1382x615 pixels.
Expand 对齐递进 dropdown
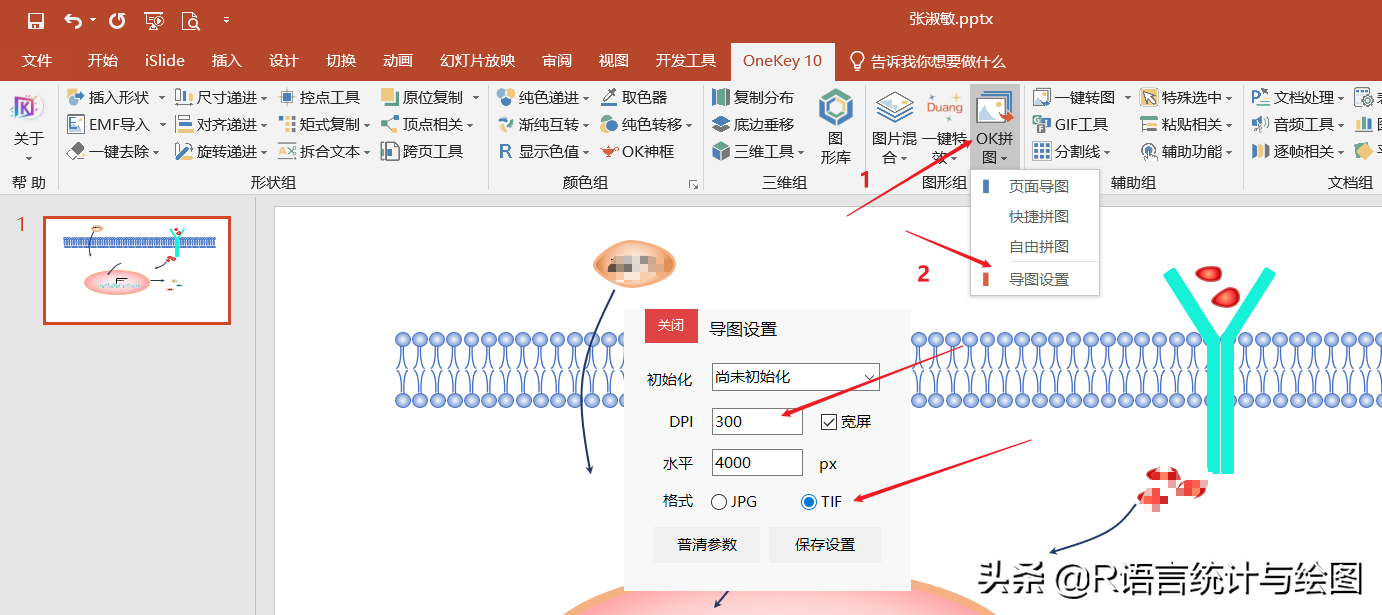click(263, 125)
